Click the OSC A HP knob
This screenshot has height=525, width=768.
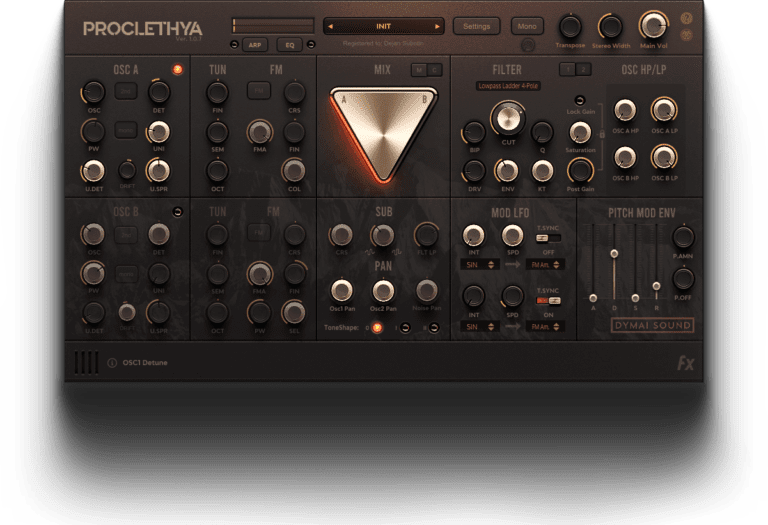(x=625, y=110)
